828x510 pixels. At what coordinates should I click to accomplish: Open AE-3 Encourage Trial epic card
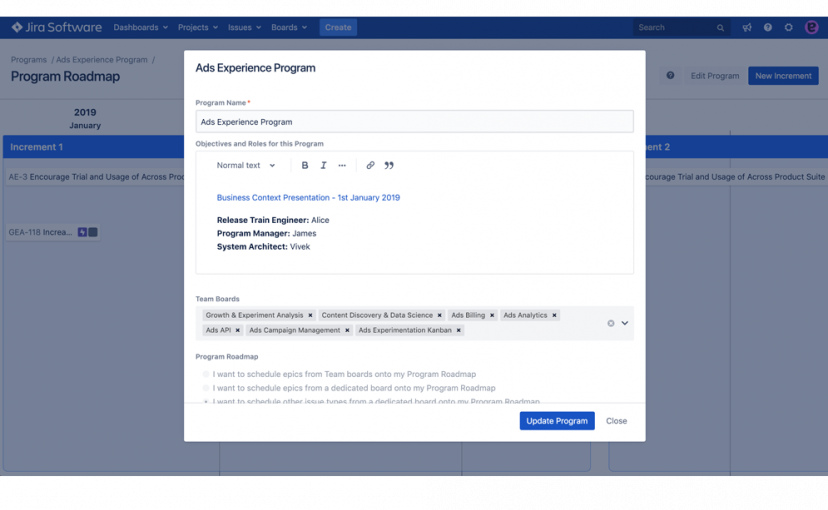pyautogui.click(x=96, y=177)
